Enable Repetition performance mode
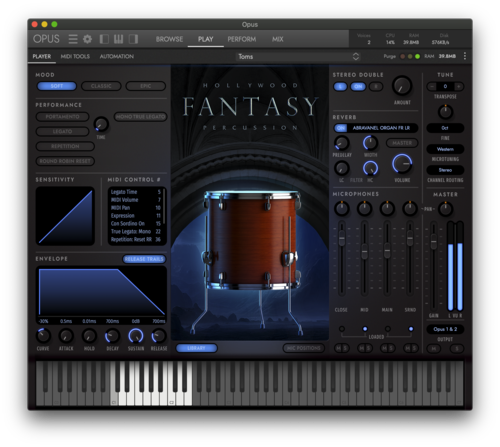The height and width of the screenshot is (447, 500). coord(65,146)
